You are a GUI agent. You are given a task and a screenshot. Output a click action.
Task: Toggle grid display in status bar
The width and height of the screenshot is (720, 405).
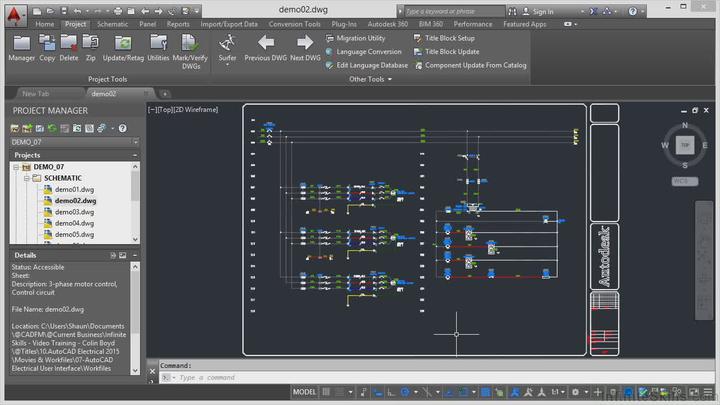(326, 392)
